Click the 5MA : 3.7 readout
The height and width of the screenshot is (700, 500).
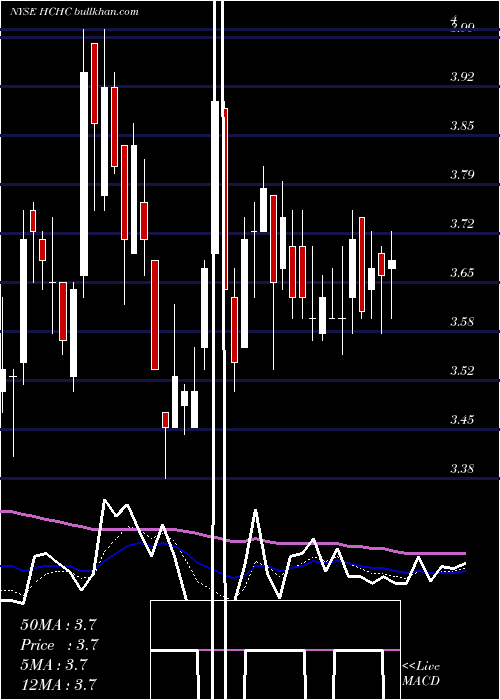54,665
